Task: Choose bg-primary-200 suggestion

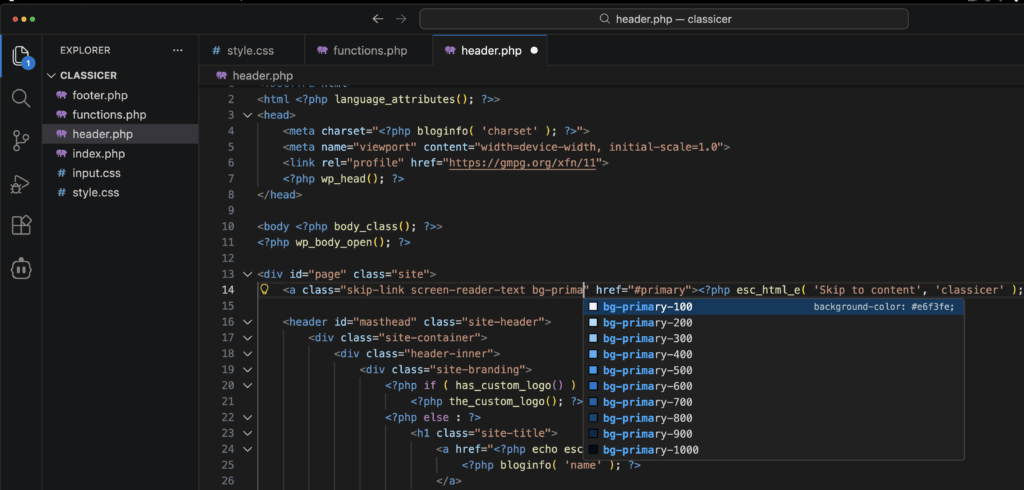Action: [773, 323]
